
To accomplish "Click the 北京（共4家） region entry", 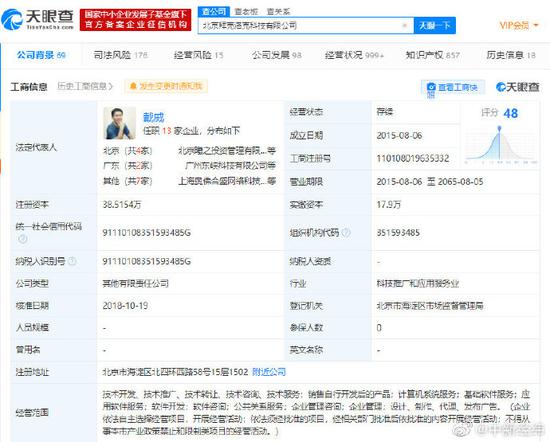I will tap(128, 151).
